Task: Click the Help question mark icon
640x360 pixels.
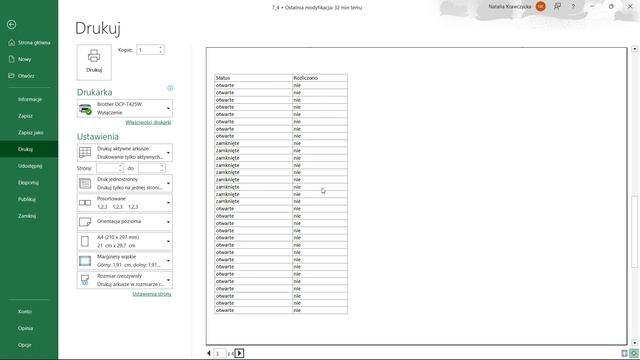Action: coord(573,7)
